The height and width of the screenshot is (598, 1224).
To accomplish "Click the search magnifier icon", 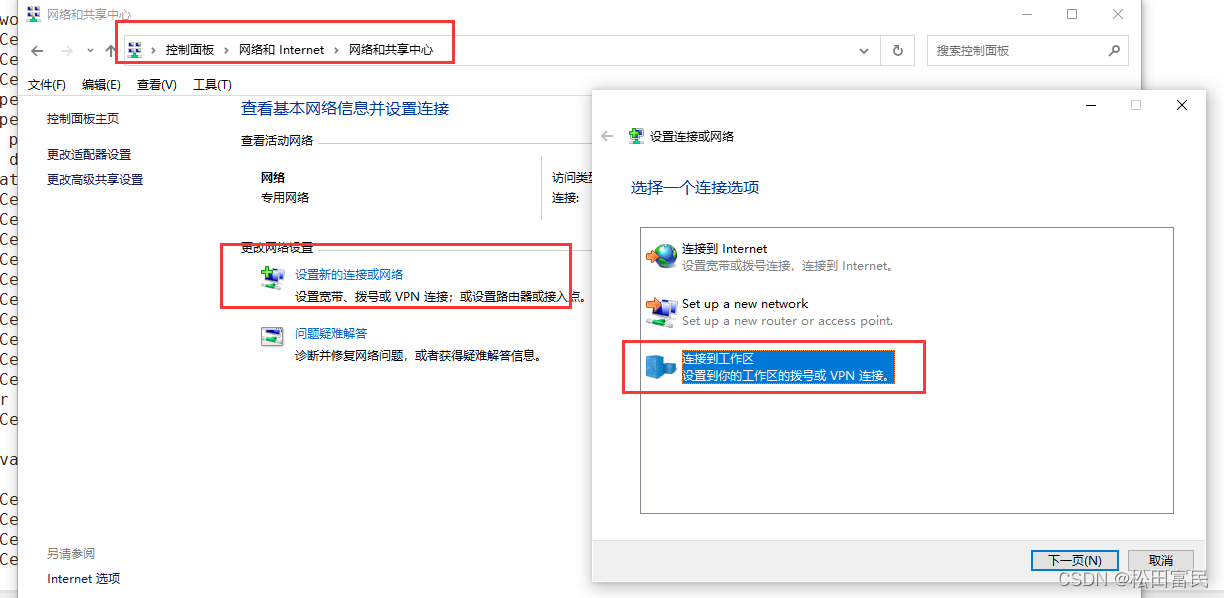I will (1114, 50).
